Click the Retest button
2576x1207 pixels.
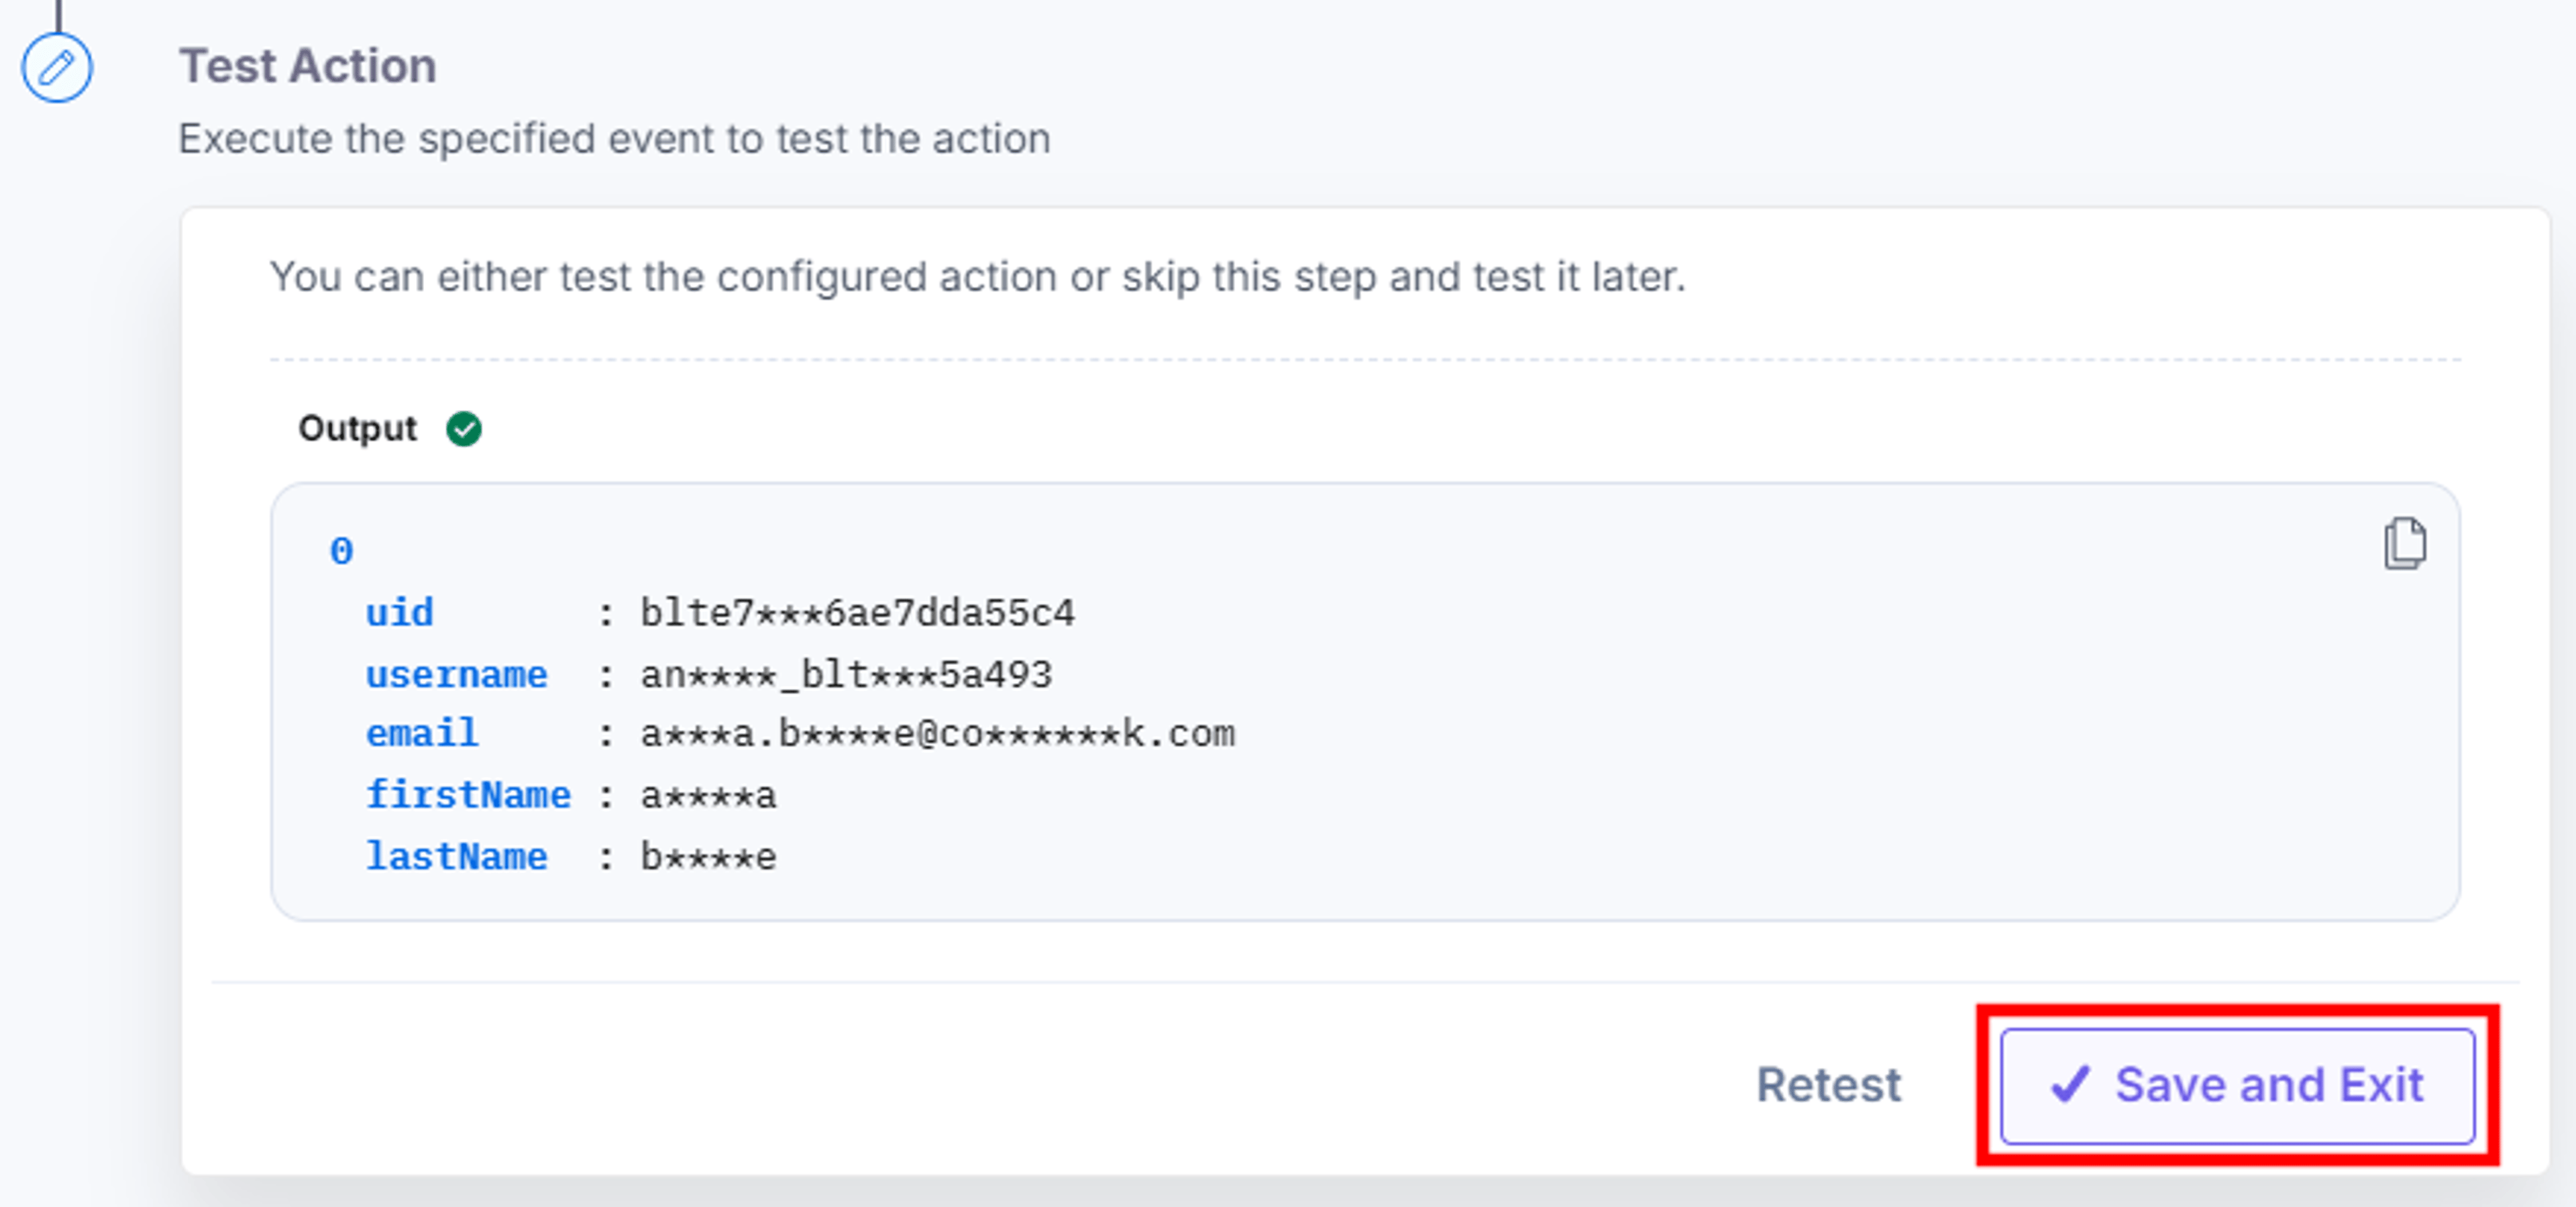point(1829,1086)
